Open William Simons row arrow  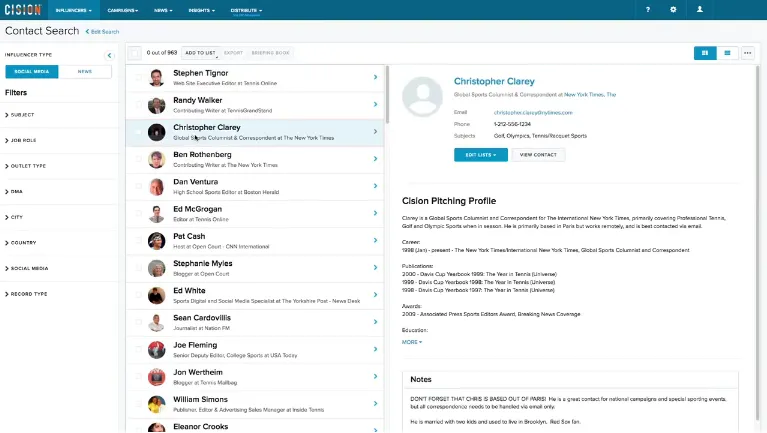tap(375, 404)
